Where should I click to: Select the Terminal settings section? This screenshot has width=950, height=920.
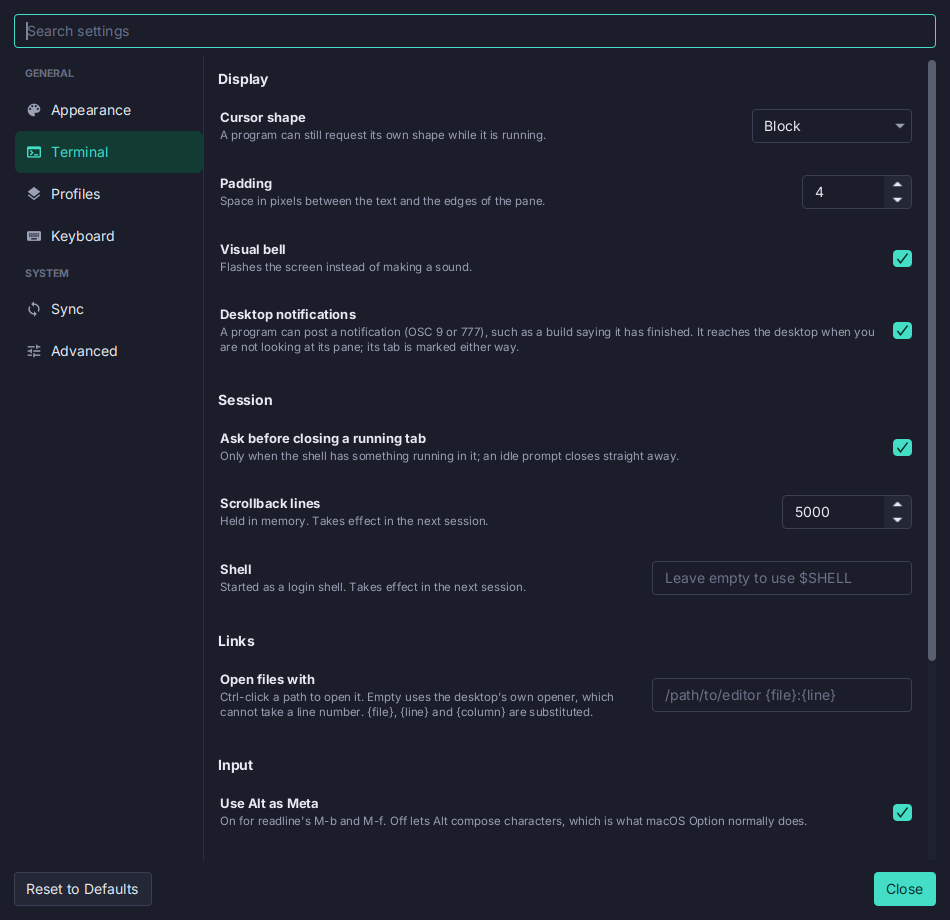(x=109, y=152)
